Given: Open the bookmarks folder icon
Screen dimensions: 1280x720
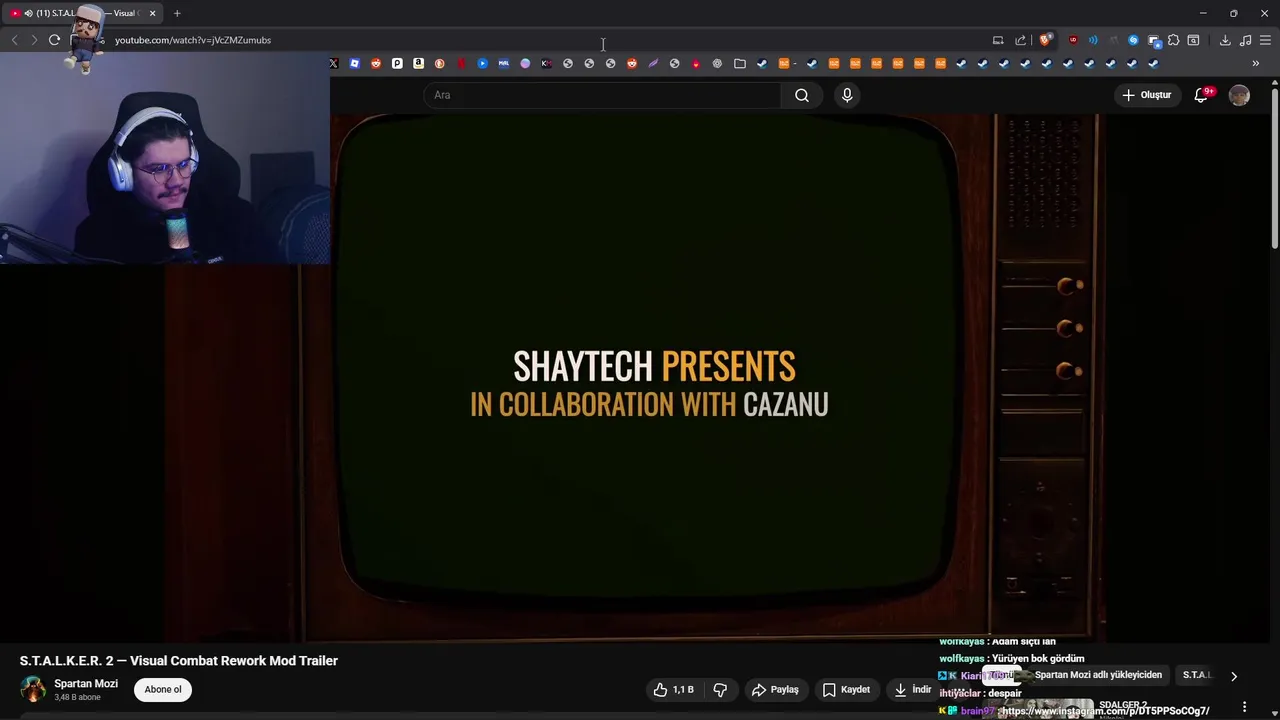Looking at the screenshot, I should point(740,63).
